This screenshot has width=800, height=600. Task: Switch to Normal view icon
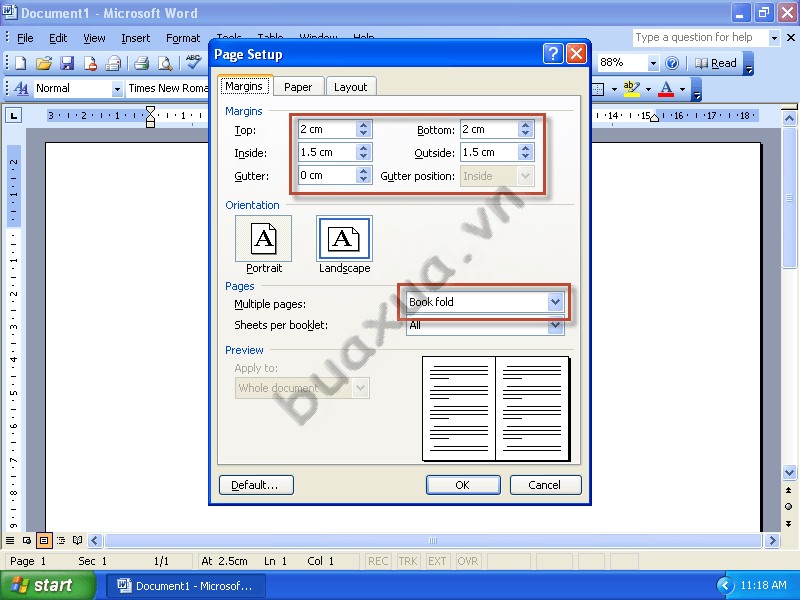[x=10, y=540]
